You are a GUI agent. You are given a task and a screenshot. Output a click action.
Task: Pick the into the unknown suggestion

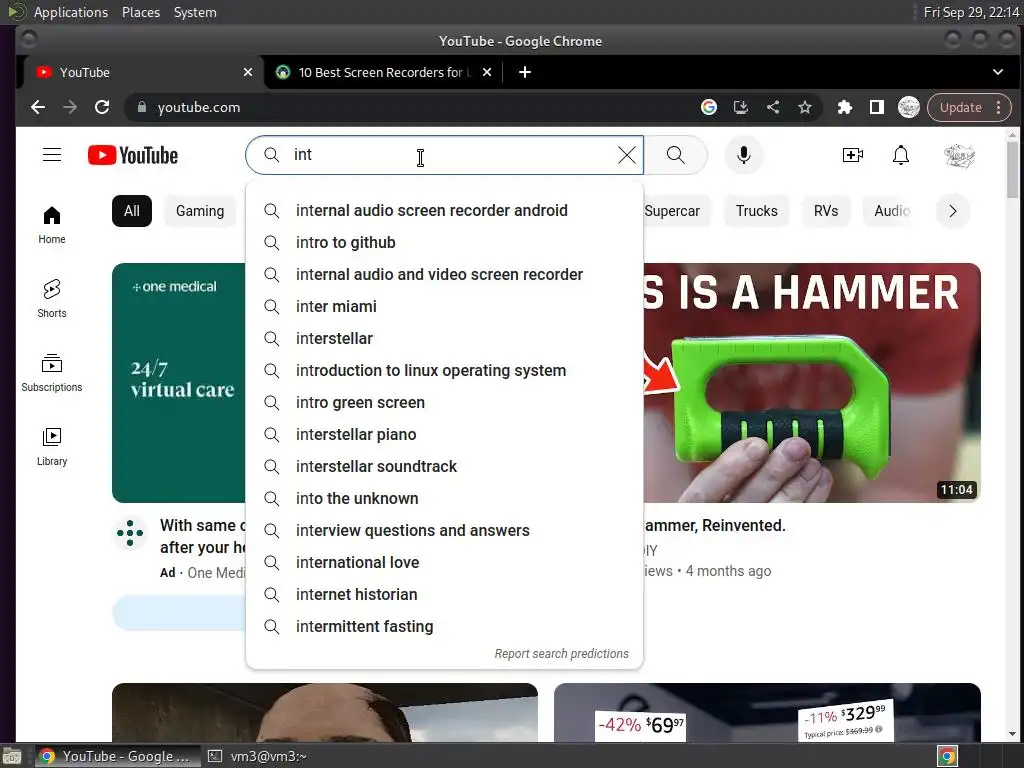(444, 498)
